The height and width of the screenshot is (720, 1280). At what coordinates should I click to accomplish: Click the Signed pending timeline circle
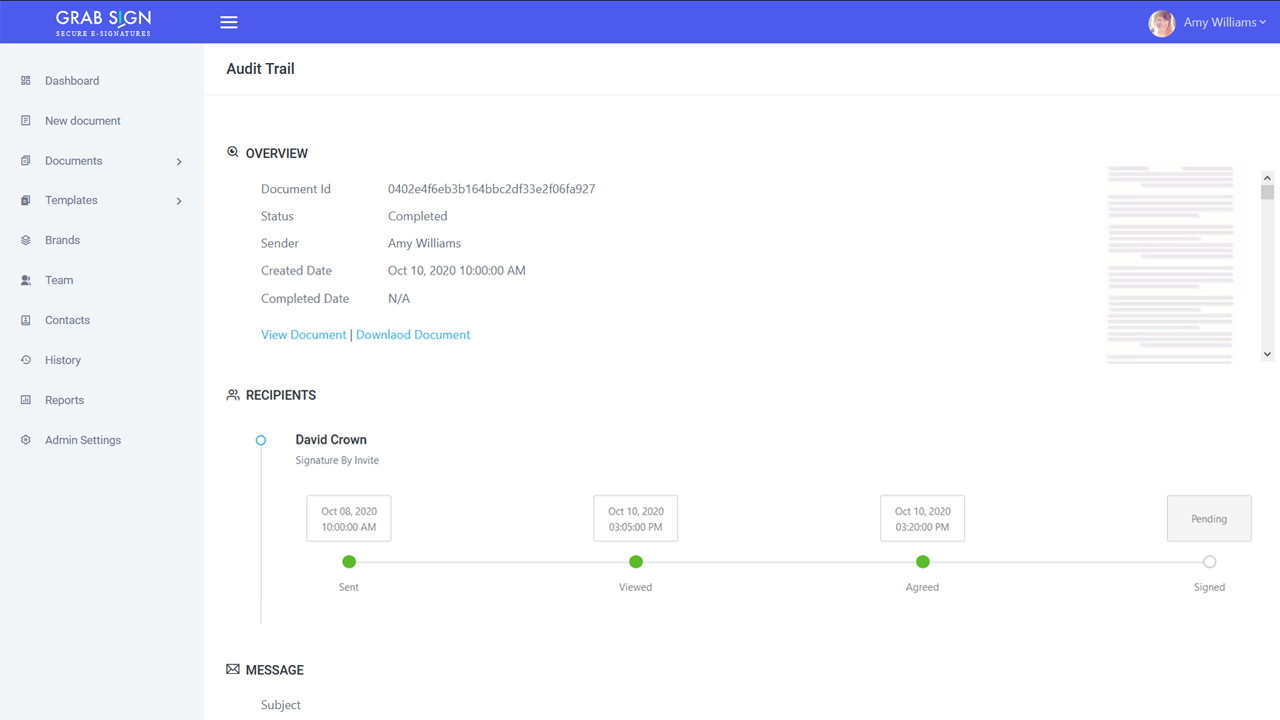1209,562
